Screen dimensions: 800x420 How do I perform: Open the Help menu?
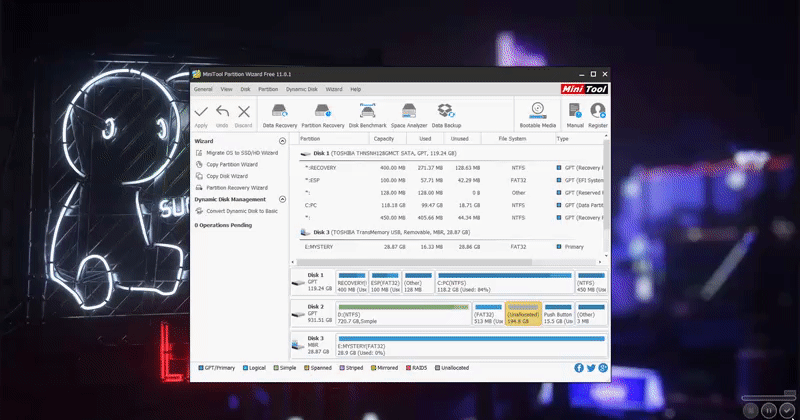pos(356,89)
